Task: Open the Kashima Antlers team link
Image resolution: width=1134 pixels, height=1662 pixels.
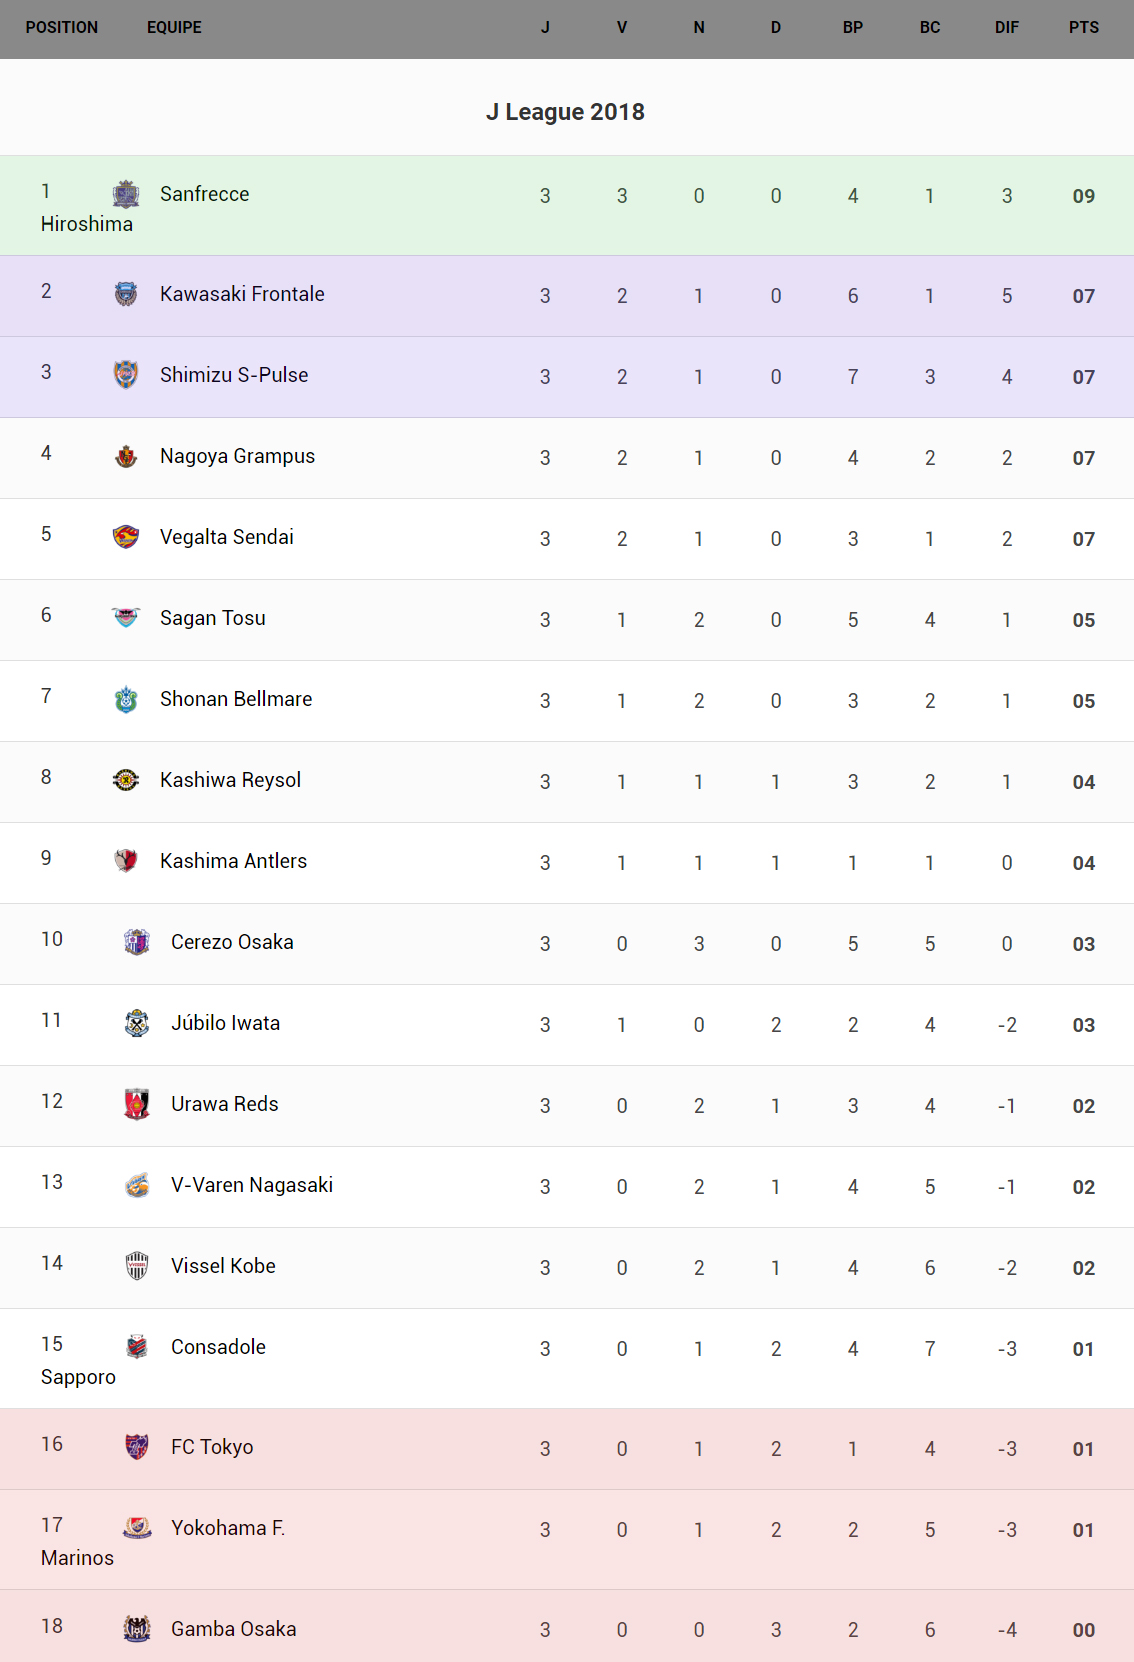Action: click(x=233, y=861)
